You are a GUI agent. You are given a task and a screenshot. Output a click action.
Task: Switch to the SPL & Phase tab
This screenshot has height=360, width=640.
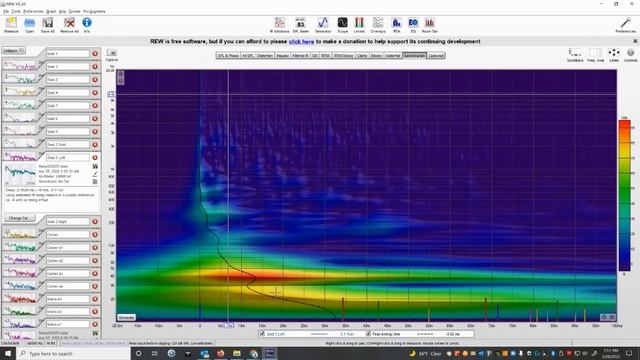tap(228, 56)
